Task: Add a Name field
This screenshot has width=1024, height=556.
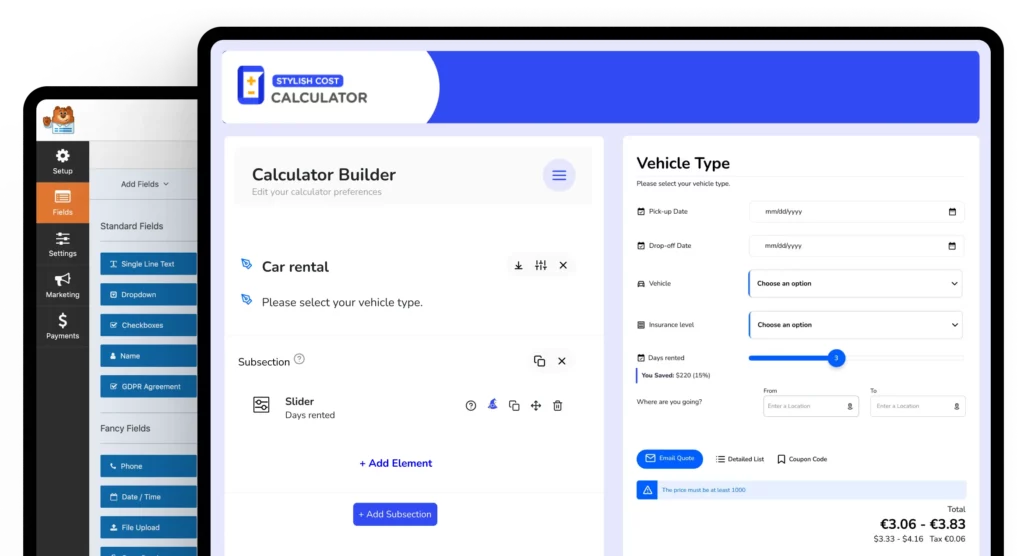Action: (x=148, y=356)
